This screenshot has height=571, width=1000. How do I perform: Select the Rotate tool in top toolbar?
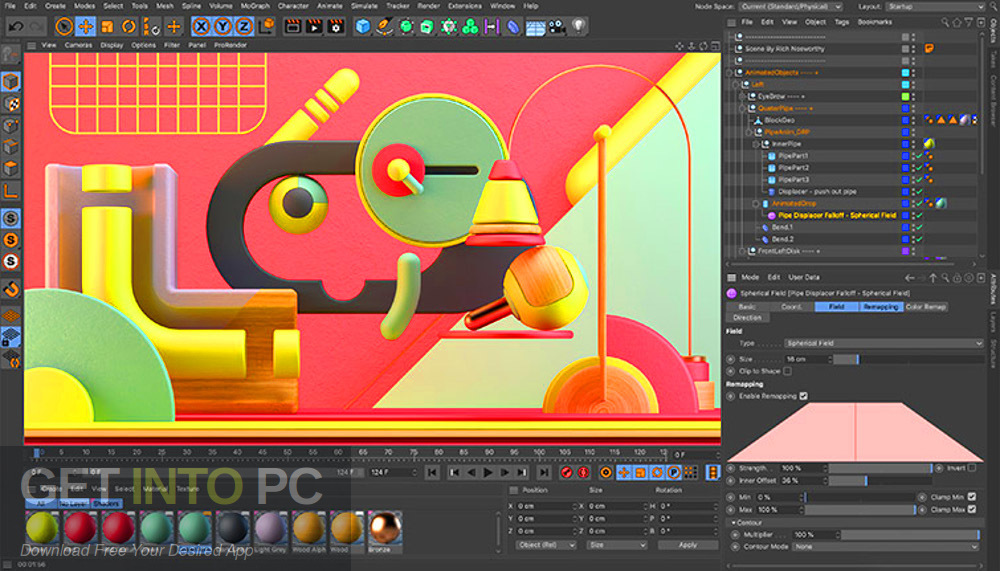[130, 26]
